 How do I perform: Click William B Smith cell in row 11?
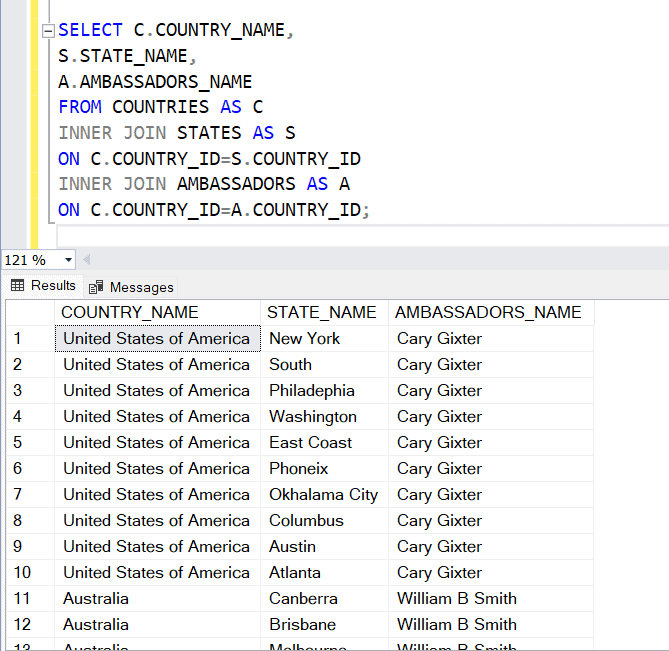coord(491,599)
